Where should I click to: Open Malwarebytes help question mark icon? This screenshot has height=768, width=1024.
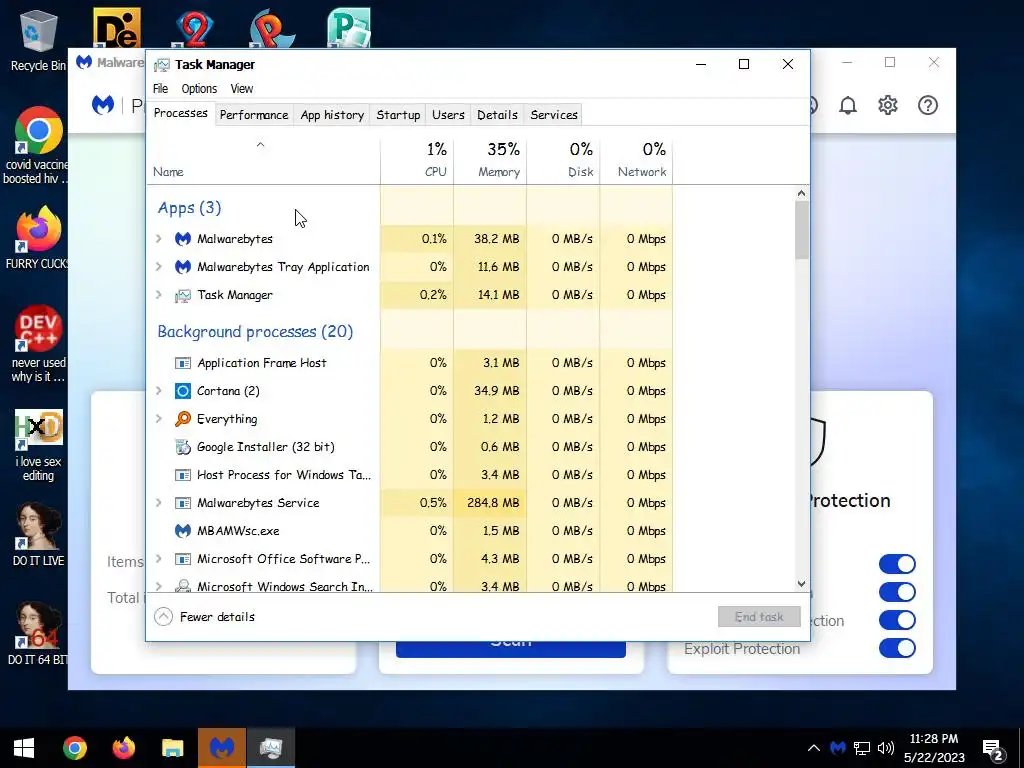[927, 105]
